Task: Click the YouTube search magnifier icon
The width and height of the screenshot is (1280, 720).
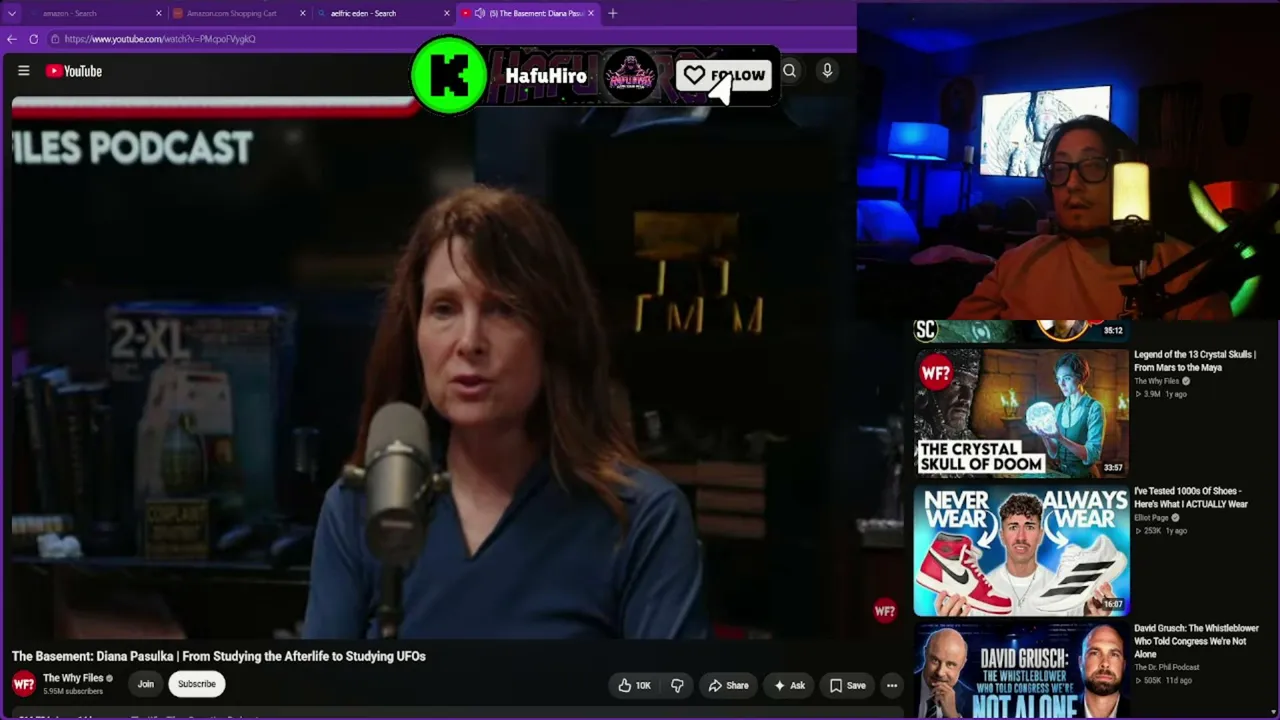Action: tap(790, 71)
